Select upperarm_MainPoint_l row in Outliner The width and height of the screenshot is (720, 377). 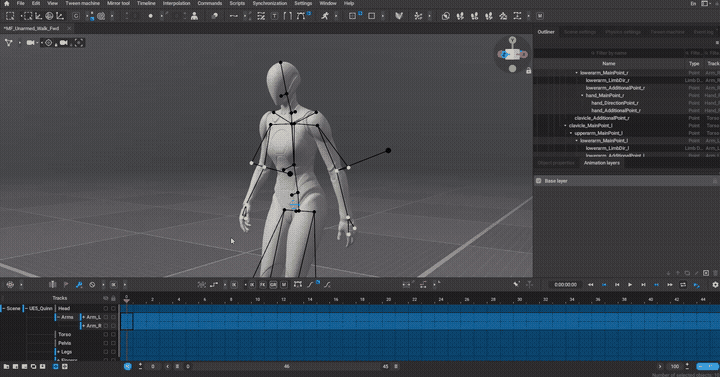pyautogui.click(x=598, y=133)
